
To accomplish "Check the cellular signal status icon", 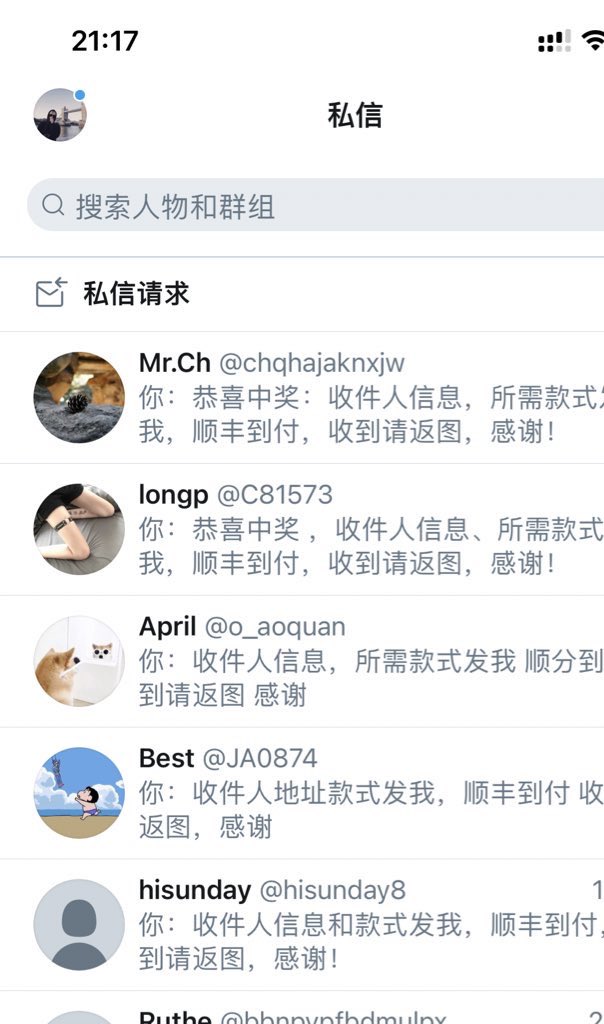I will point(554,40).
